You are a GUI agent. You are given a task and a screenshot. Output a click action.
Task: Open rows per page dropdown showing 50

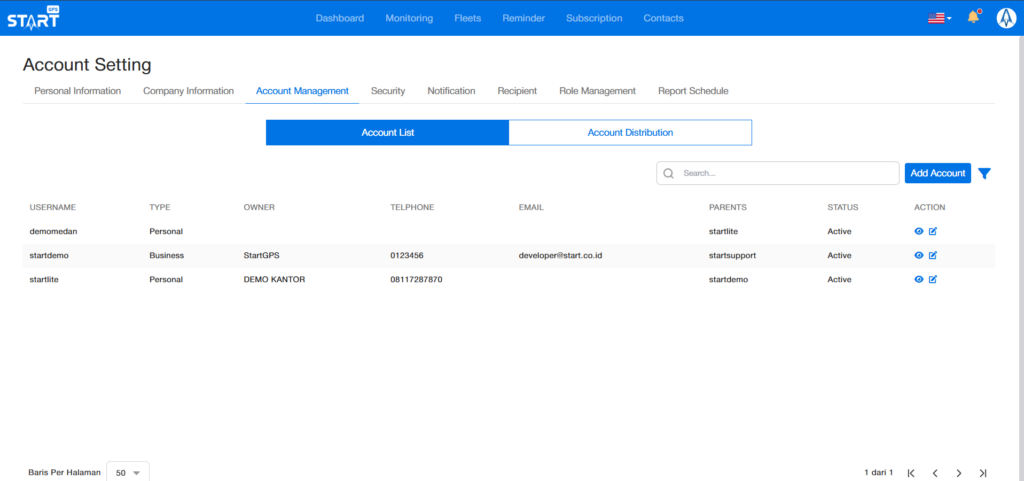coord(127,472)
